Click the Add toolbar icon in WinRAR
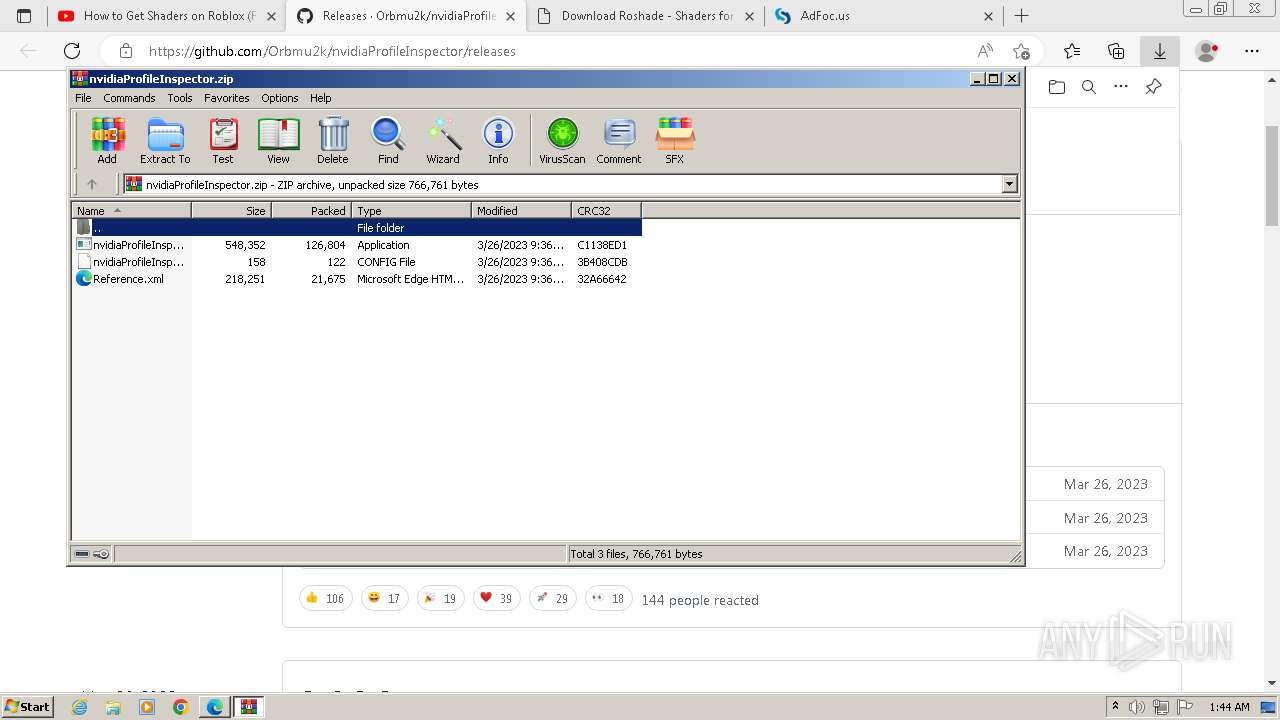Screen dimensions: 1280x720 click(x=107, y=141)
